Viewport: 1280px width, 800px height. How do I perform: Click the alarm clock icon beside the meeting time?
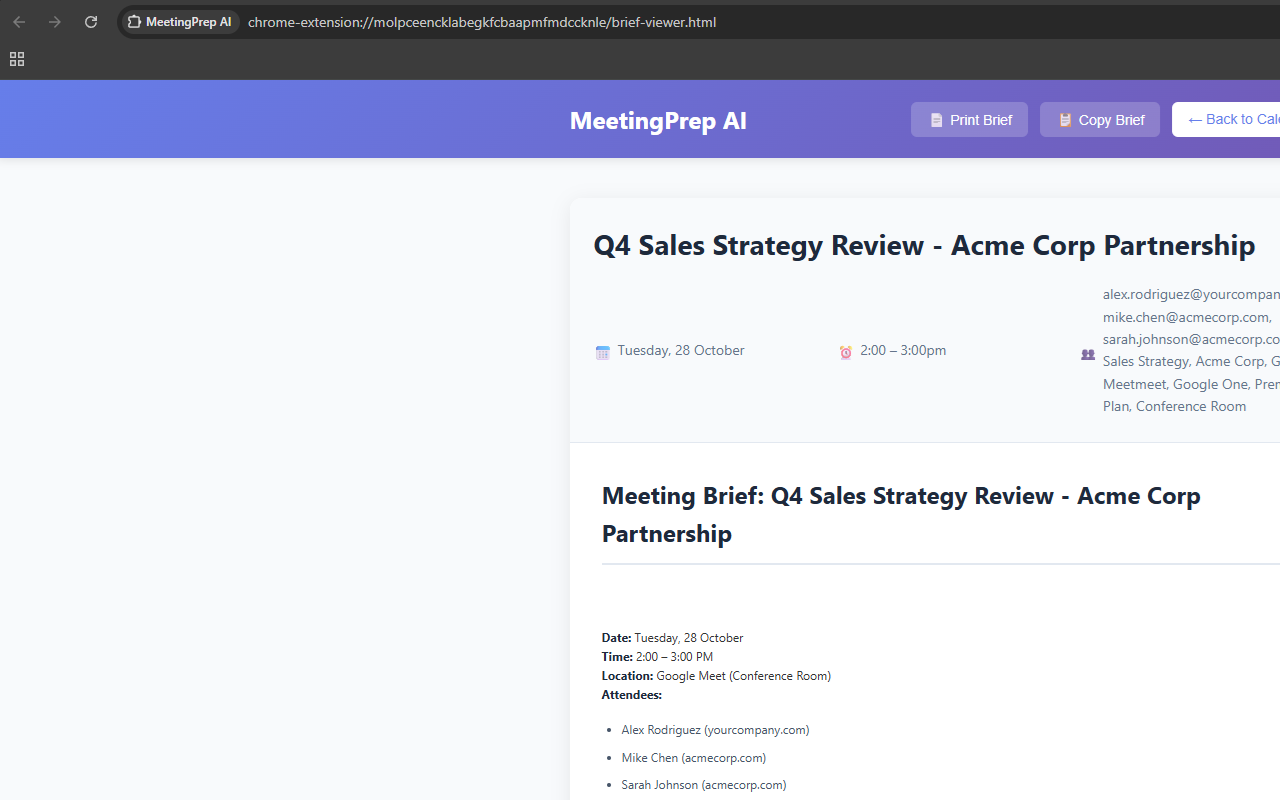(x=845, y=352)
